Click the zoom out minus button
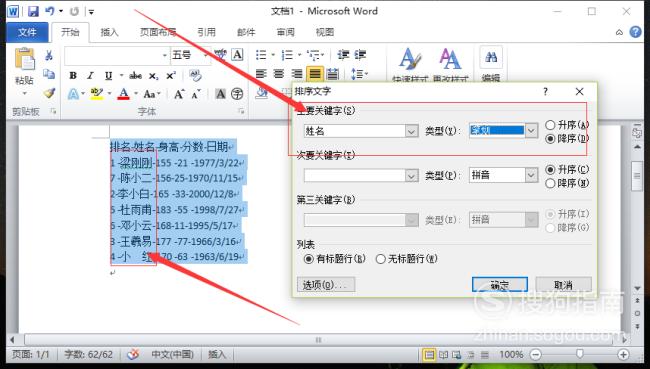 536,354
